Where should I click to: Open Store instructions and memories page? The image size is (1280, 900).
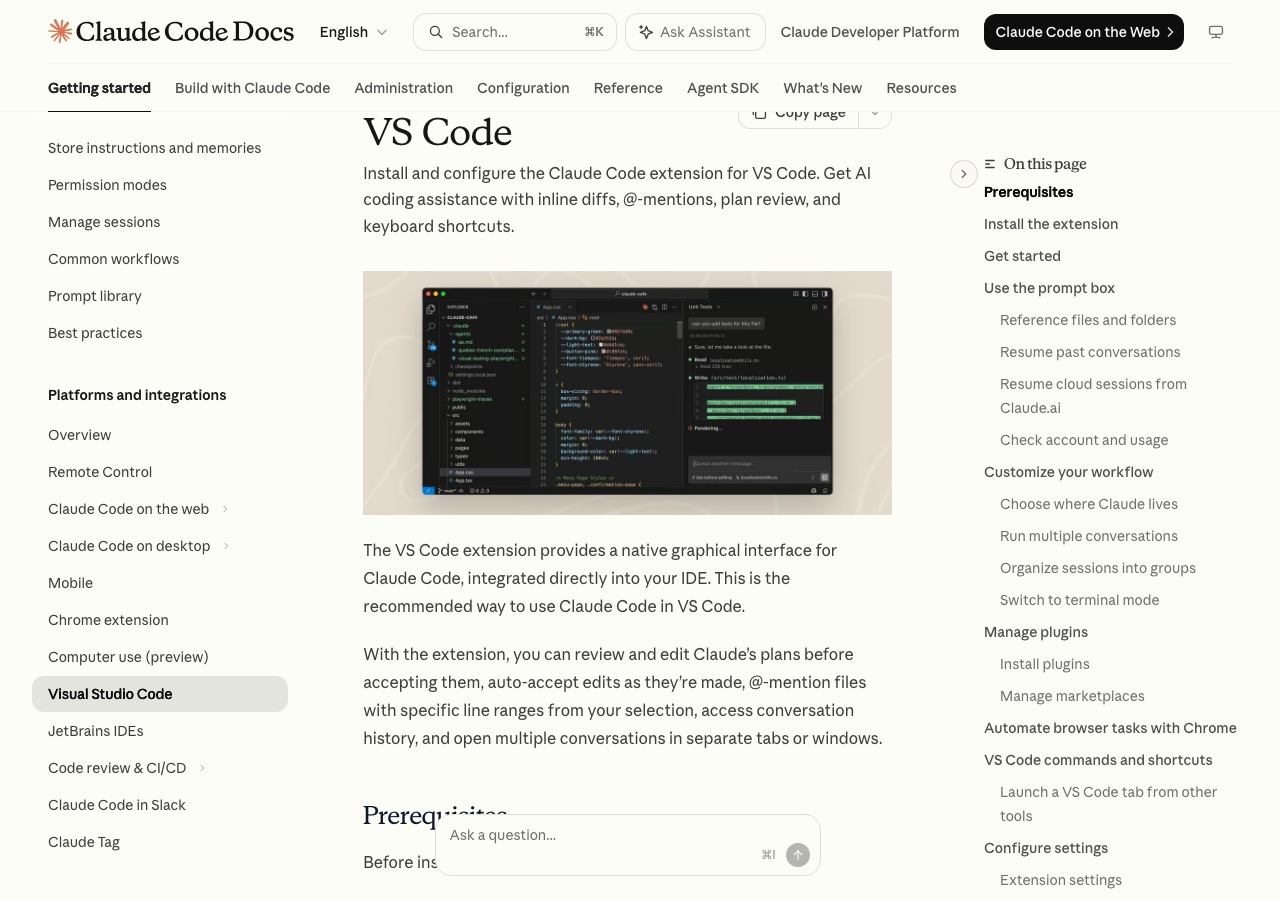coord(154,148)
